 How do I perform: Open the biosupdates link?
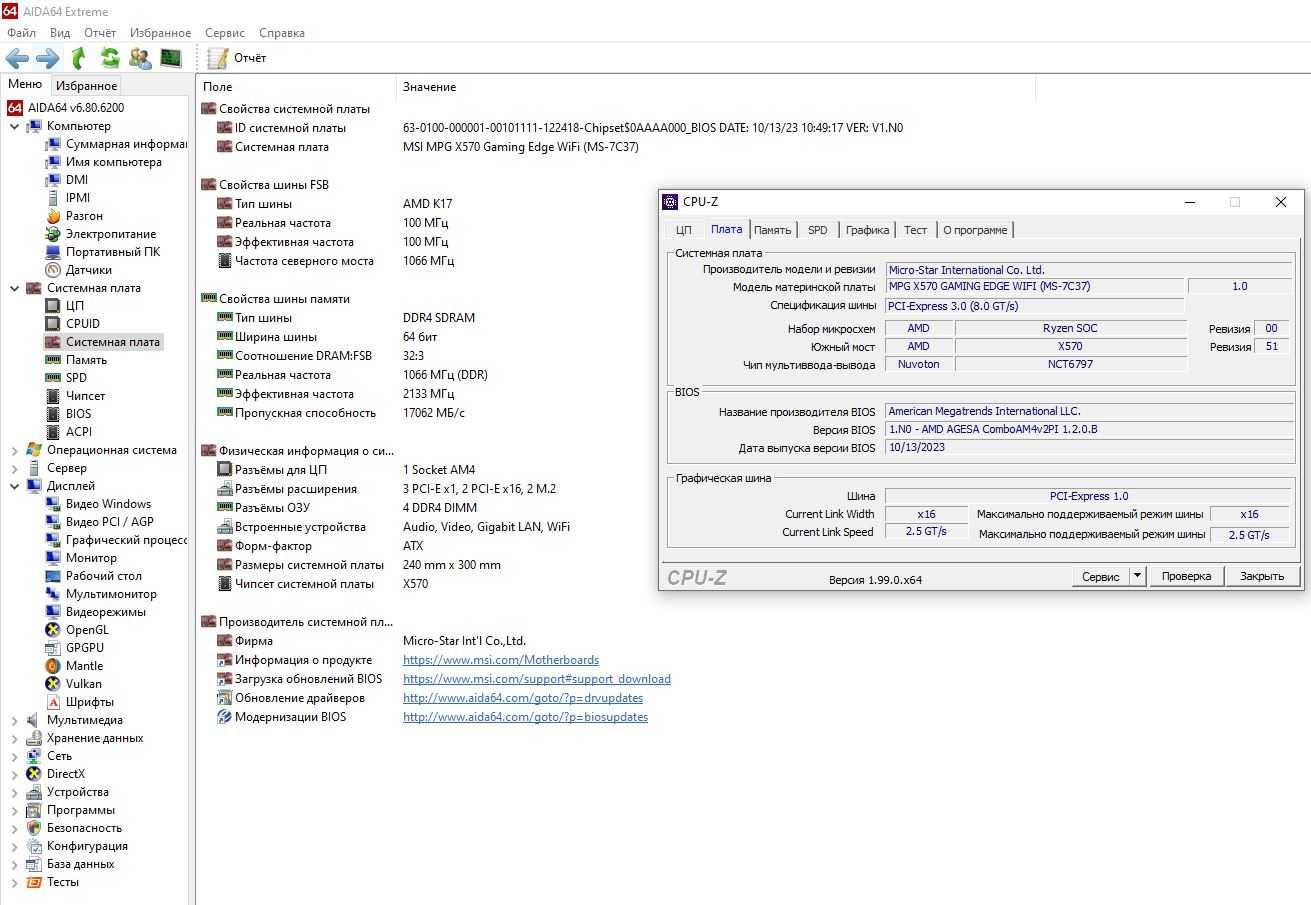point(525,717)
